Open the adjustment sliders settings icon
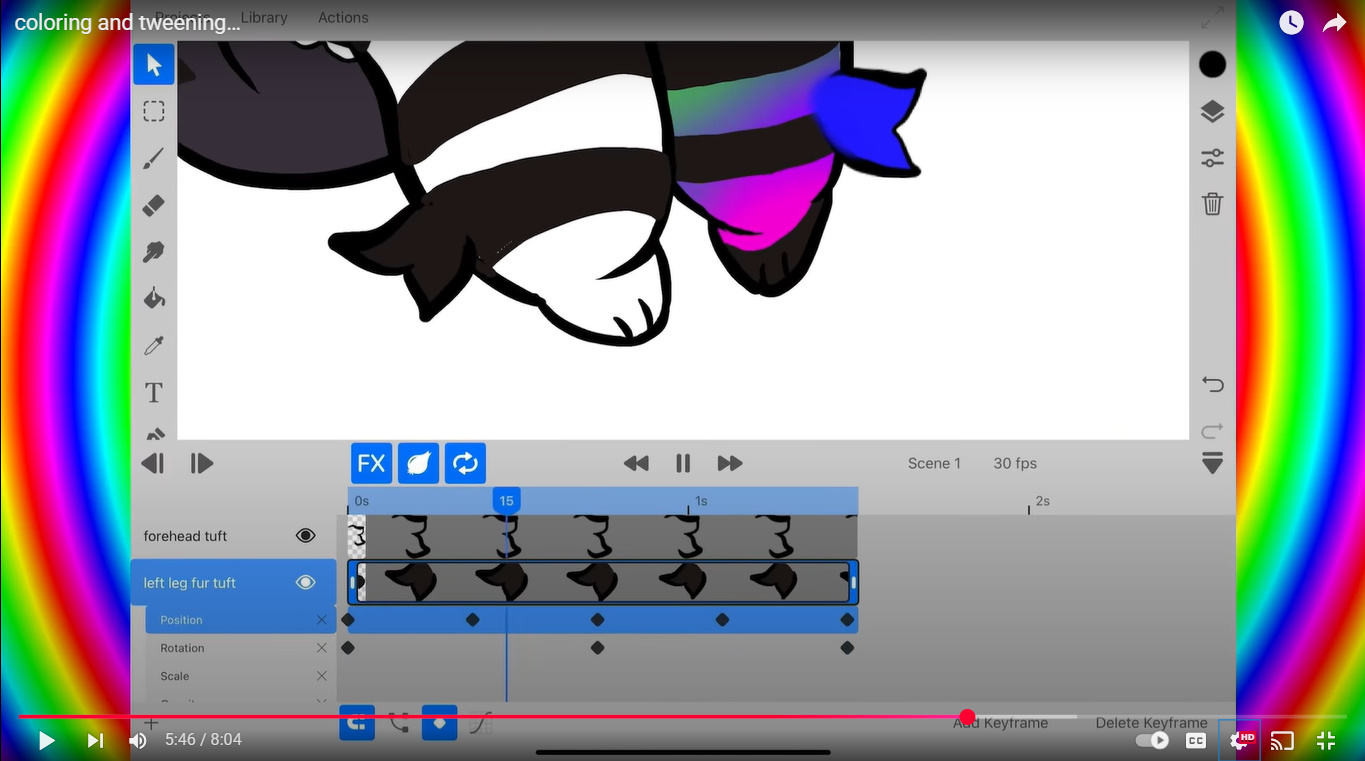The height and width of the screenshot is (761, 1365). pyautogui.click(x=1212, y=158)
